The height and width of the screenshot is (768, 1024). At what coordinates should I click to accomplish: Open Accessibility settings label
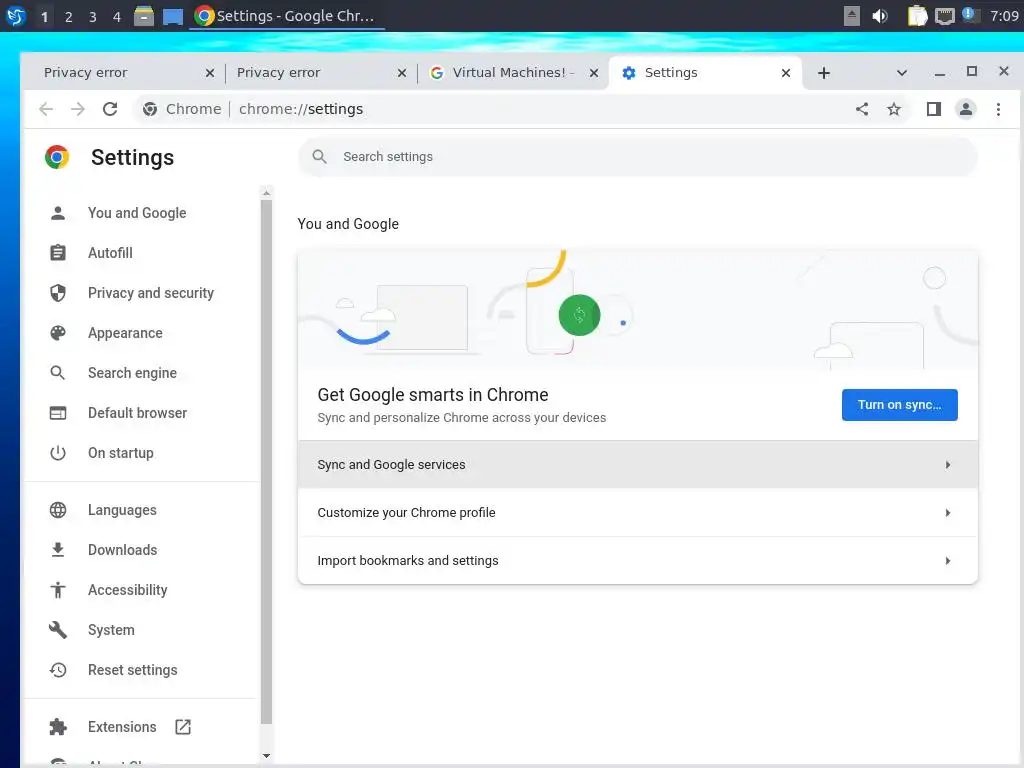tap(128, 590)
